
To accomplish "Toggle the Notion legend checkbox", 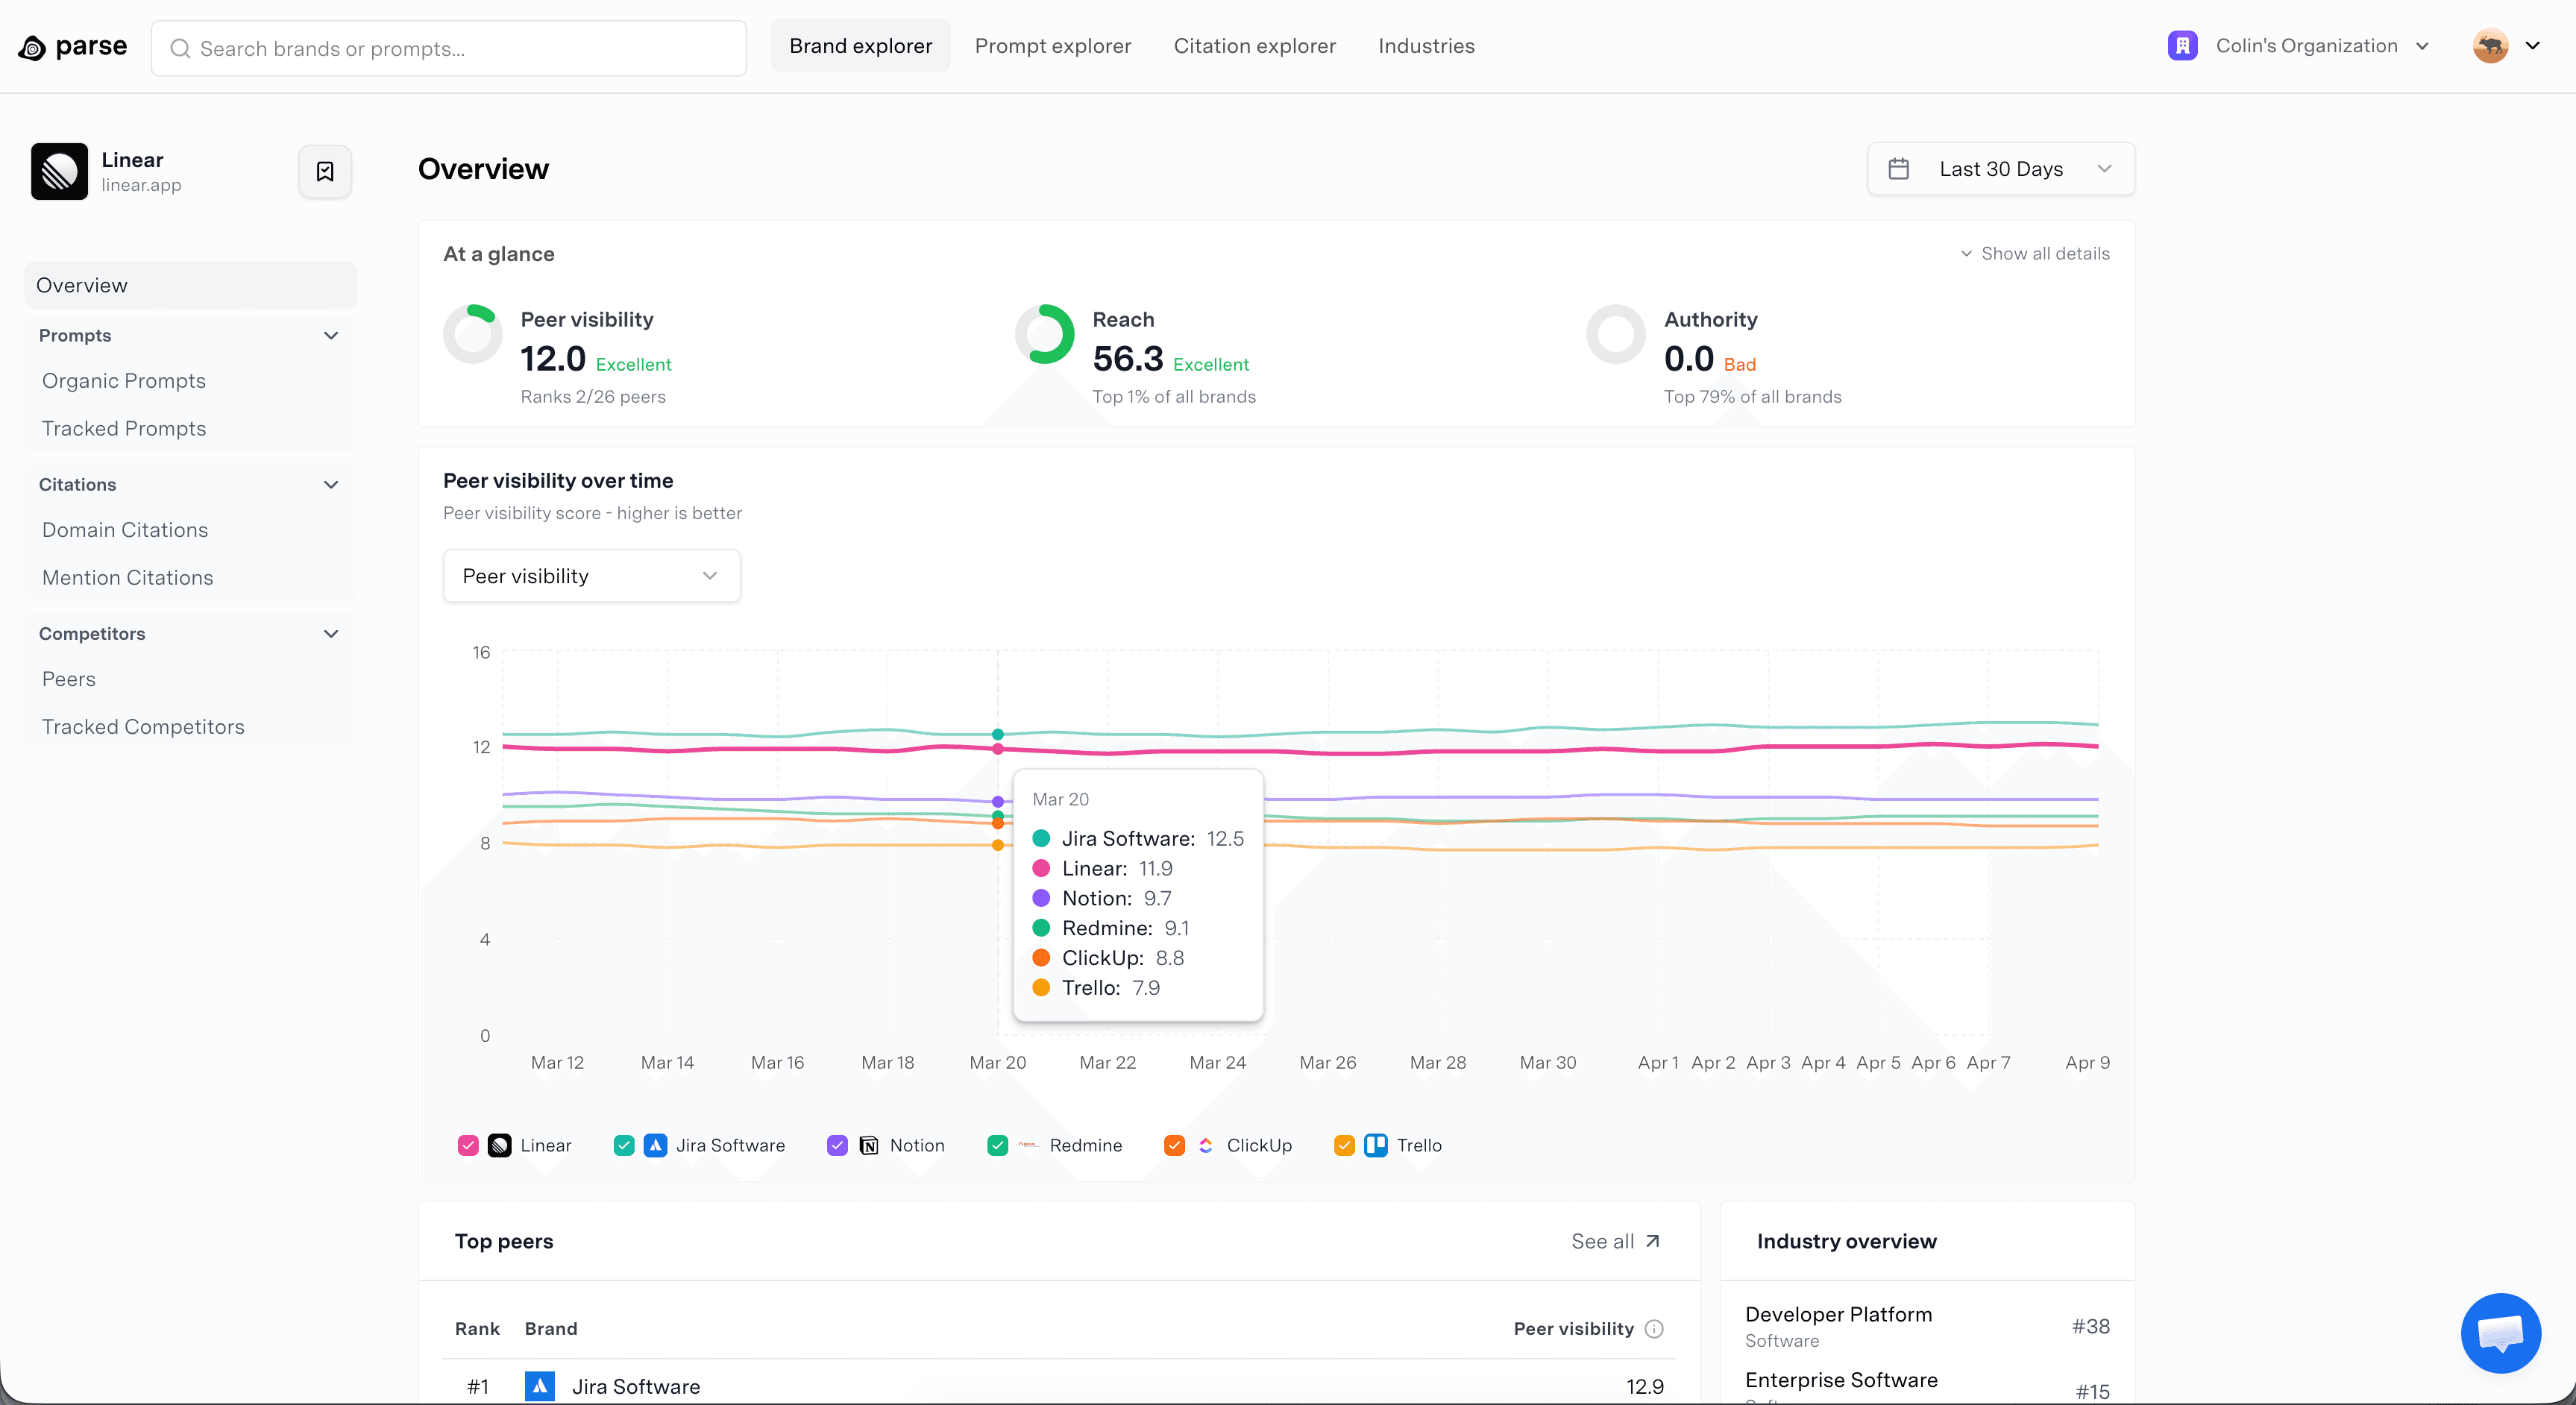I will (838, 1145).
